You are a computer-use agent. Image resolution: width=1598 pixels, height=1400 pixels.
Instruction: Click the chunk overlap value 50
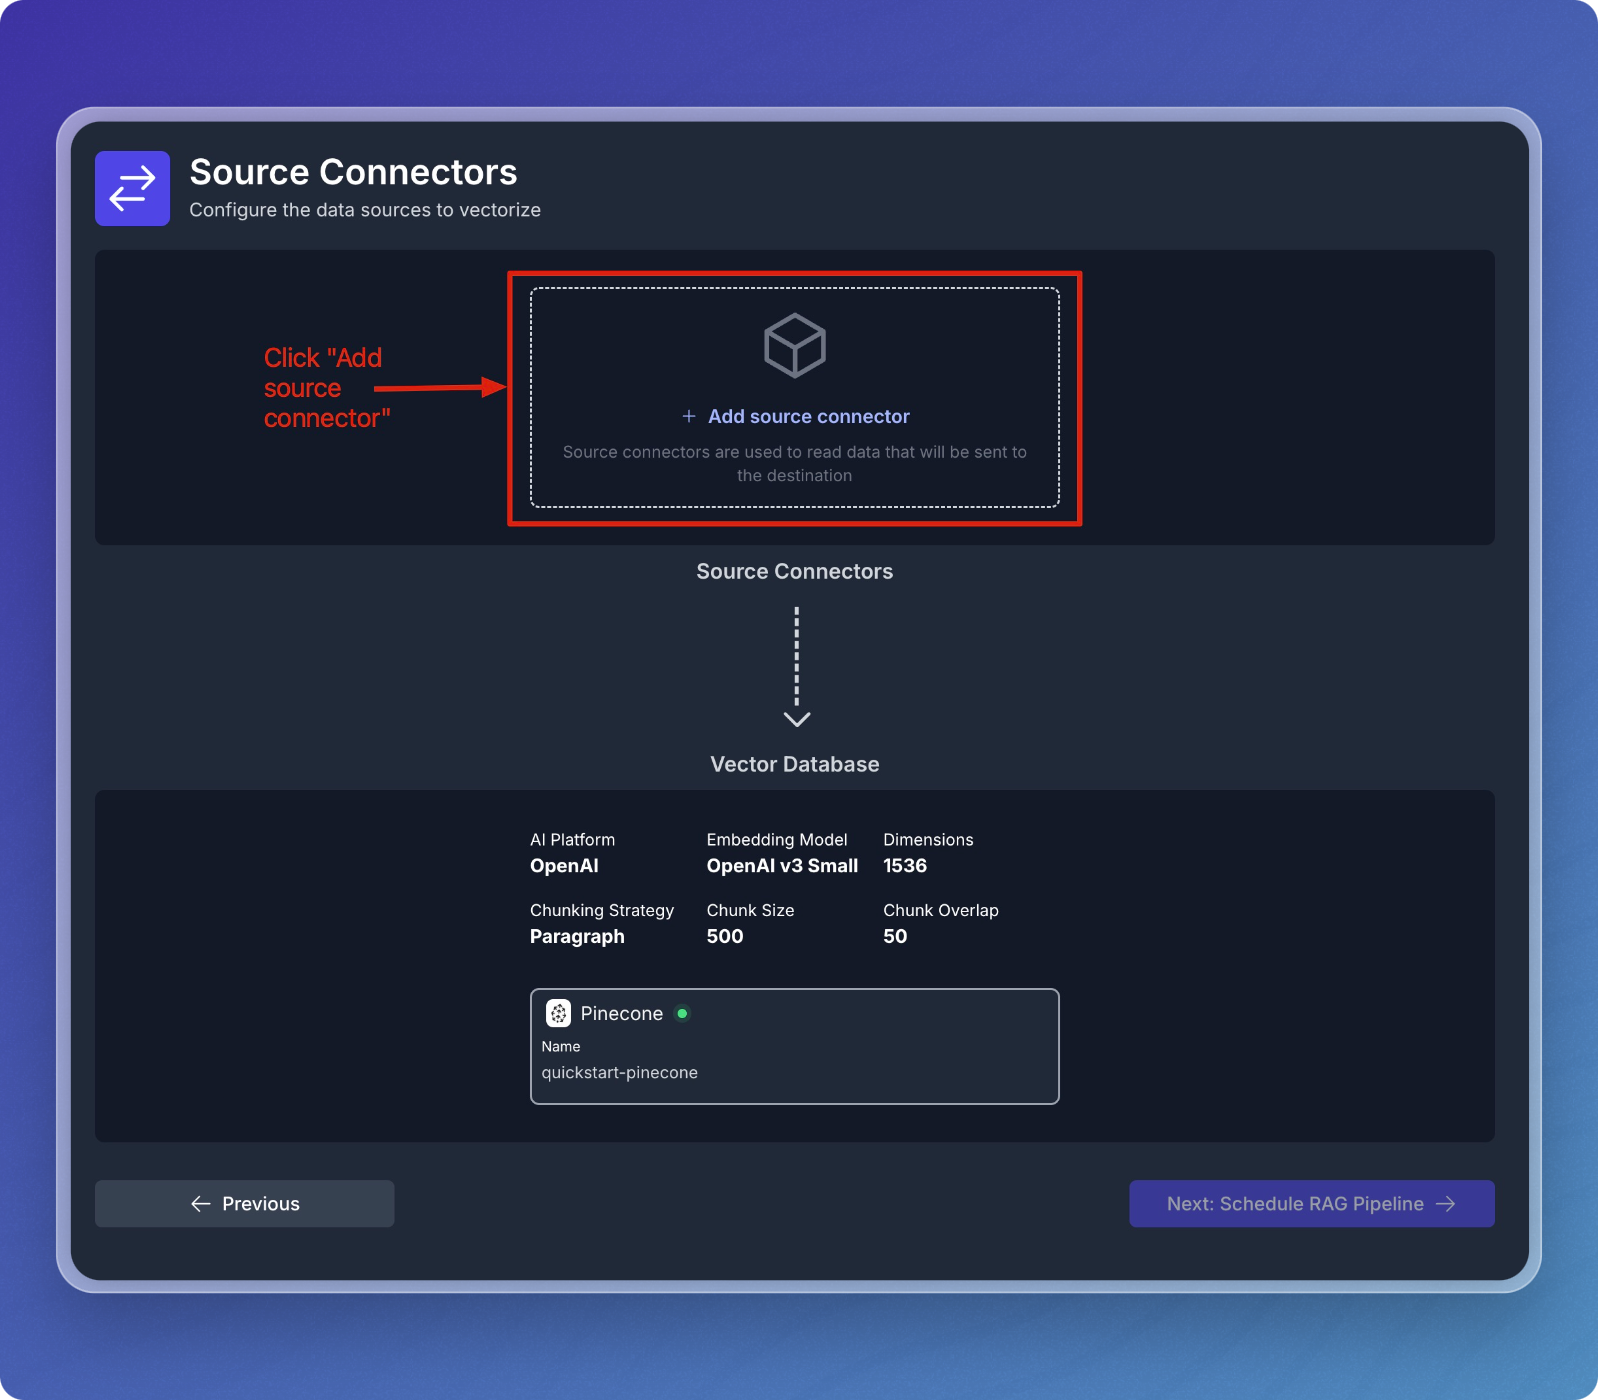(895, 937)
